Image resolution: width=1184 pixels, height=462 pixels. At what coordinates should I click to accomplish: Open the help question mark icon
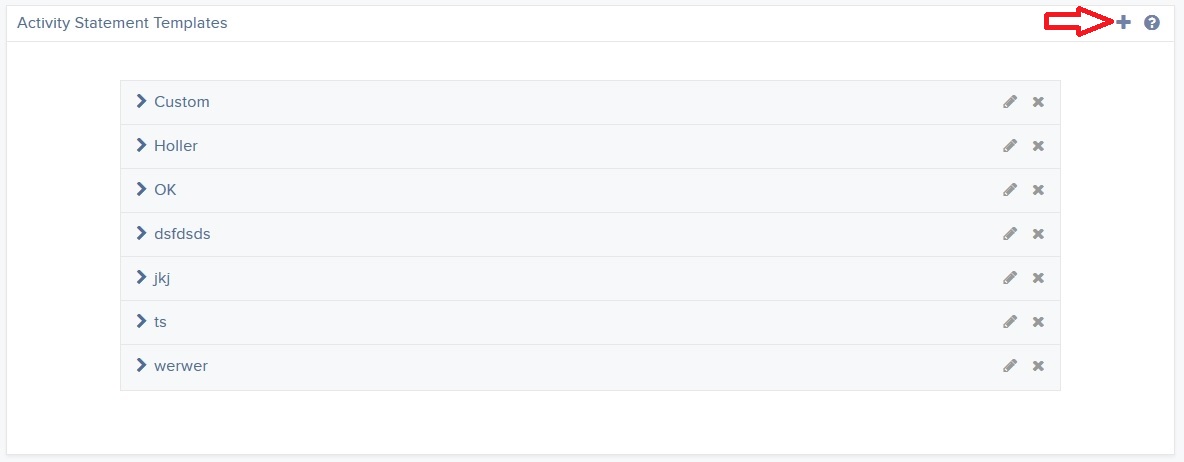tap(1152, 23)
